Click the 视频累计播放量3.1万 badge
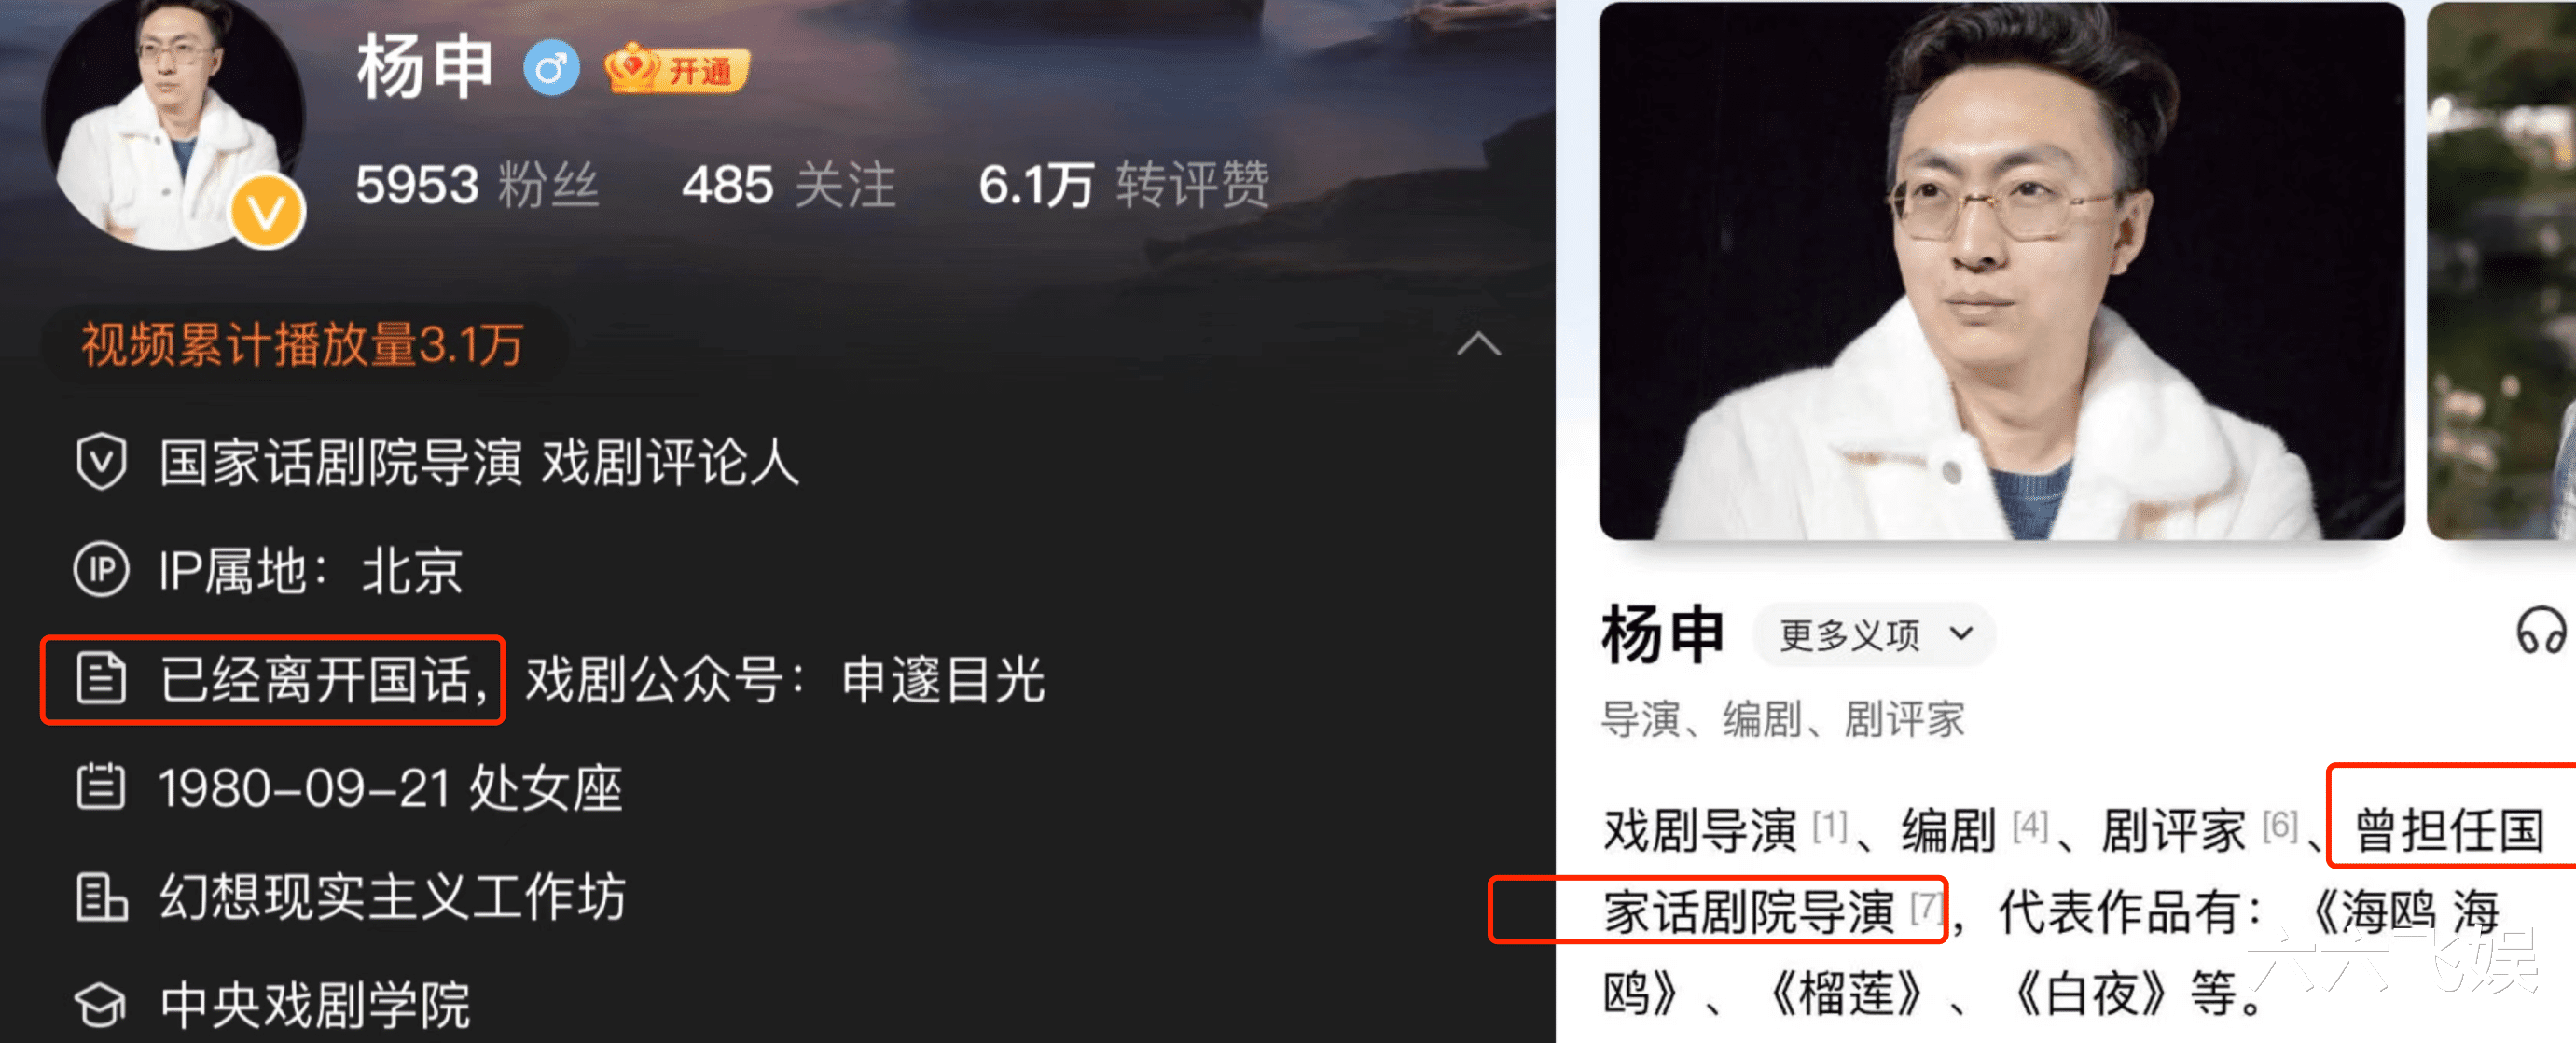 303,345
